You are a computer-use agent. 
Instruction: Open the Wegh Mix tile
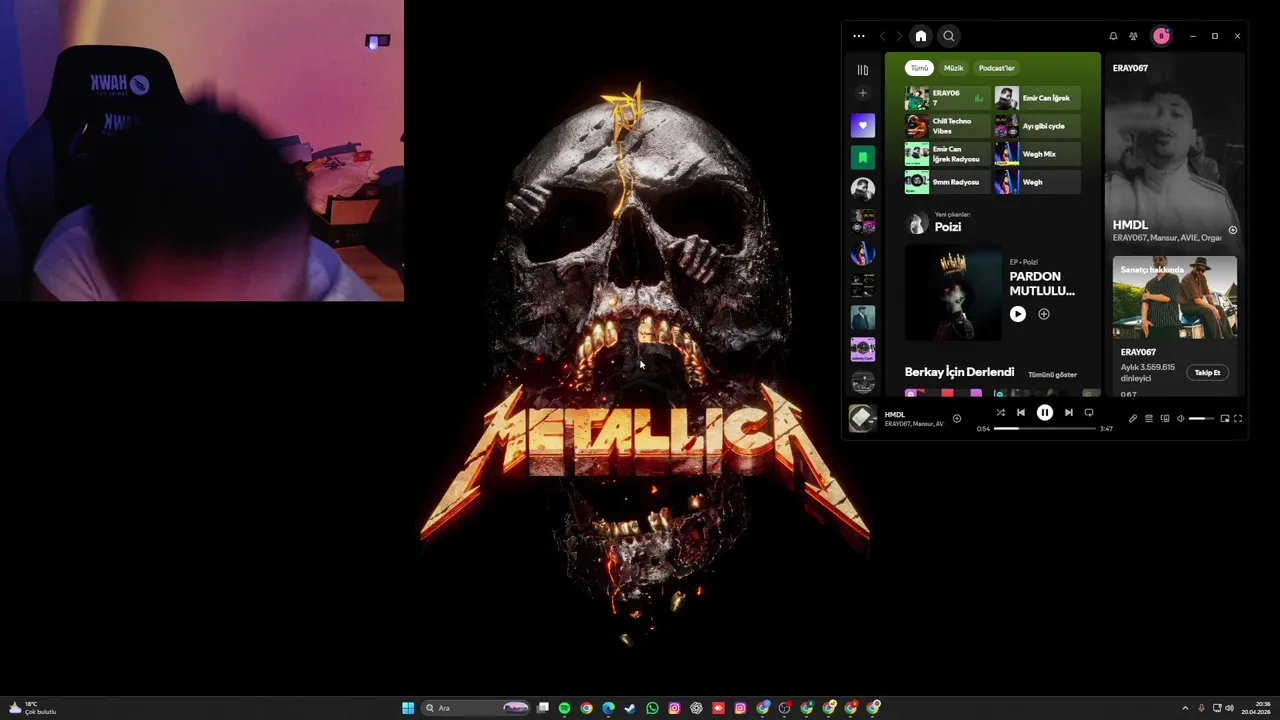click(1037, 154)
